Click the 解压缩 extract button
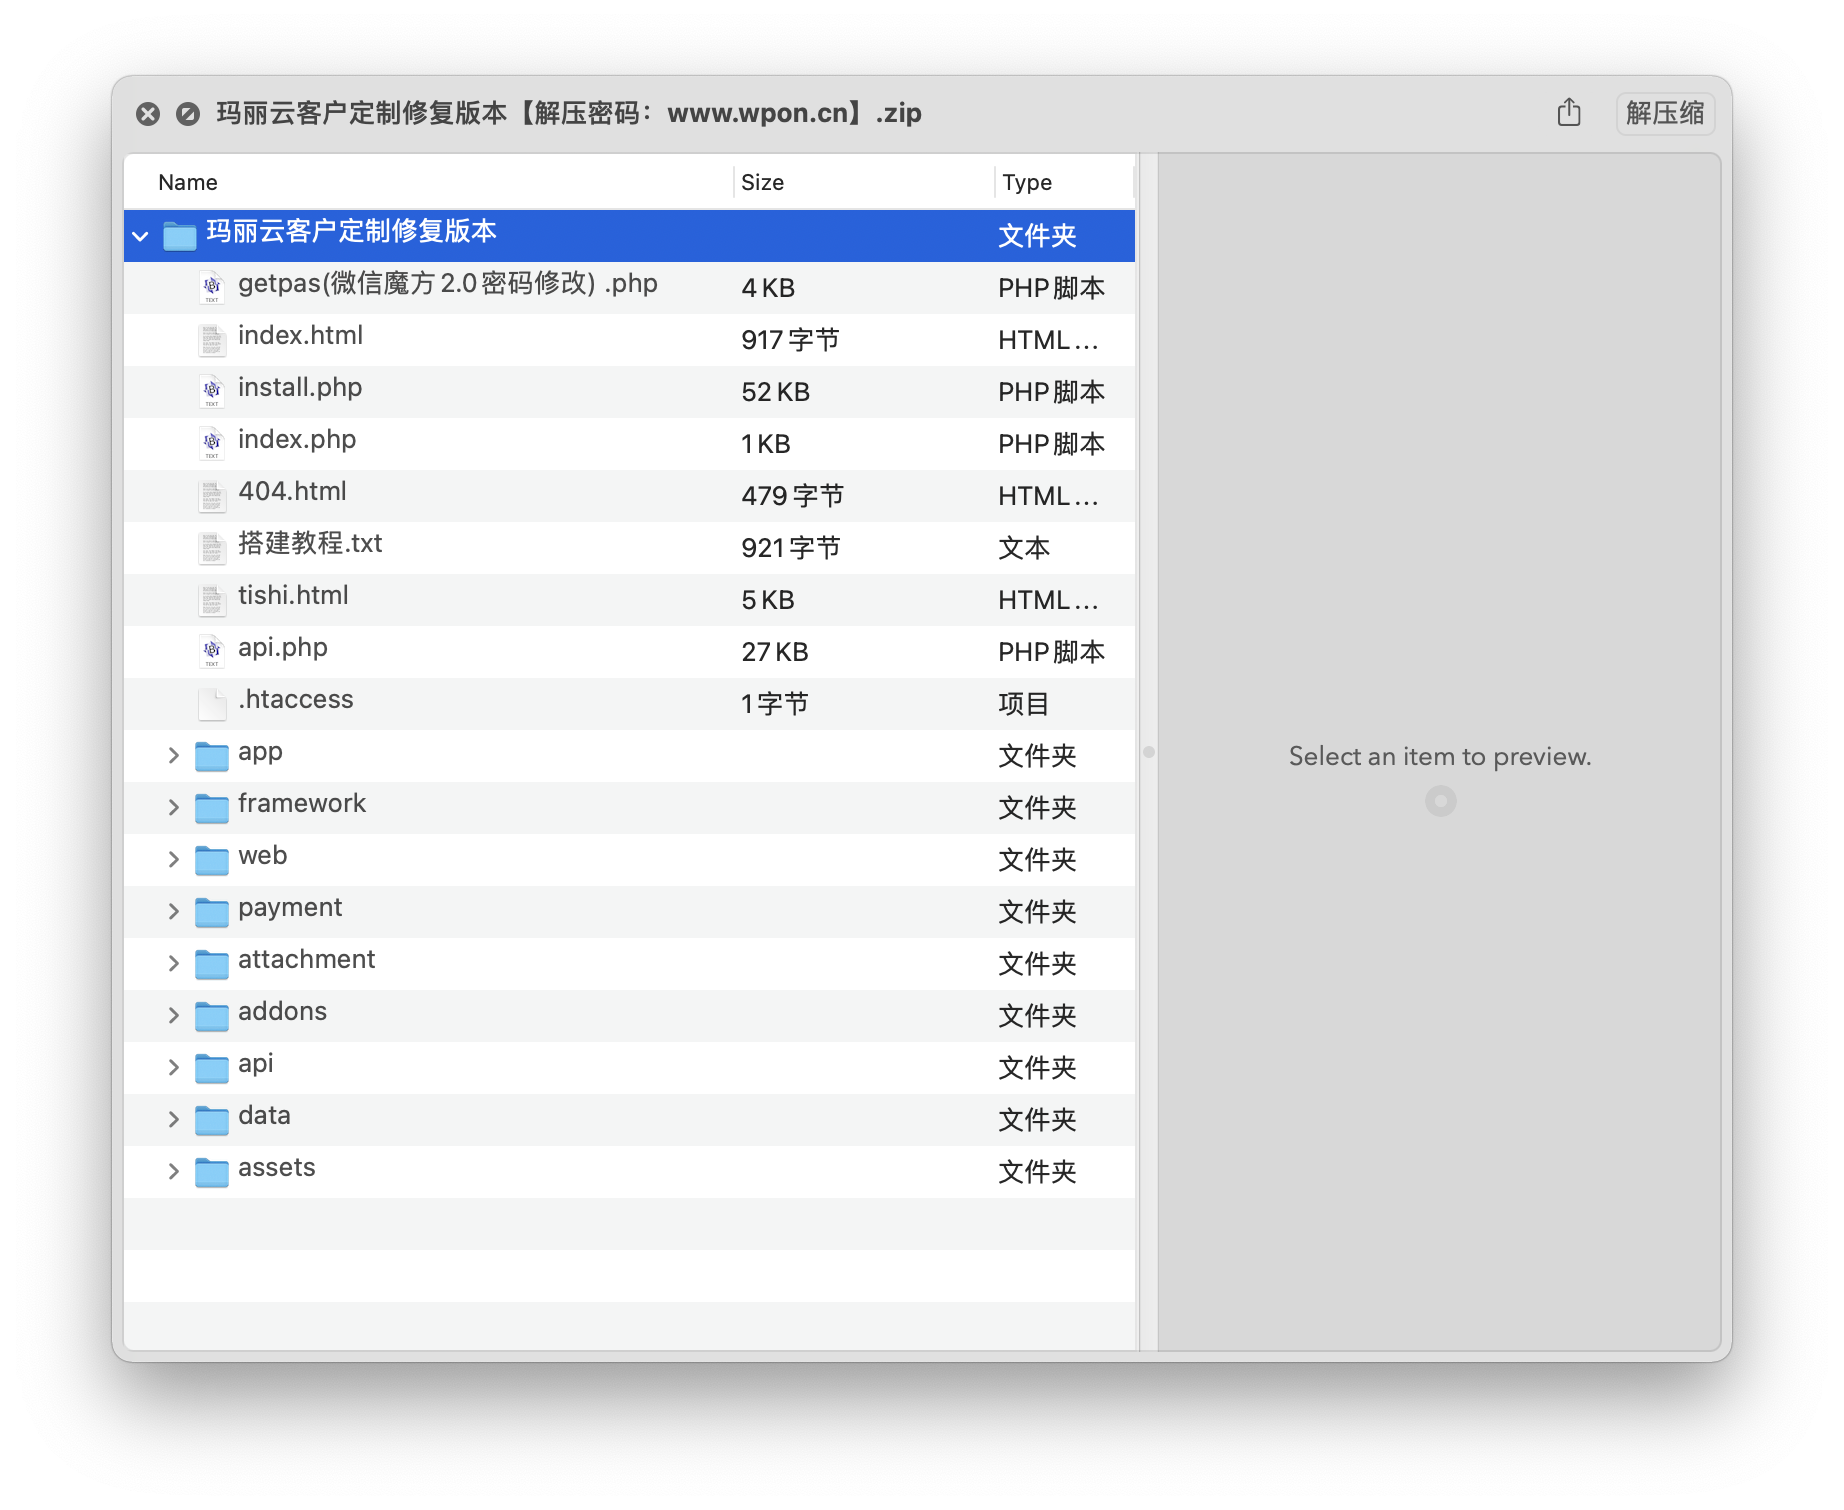 tap(1664, 113)
